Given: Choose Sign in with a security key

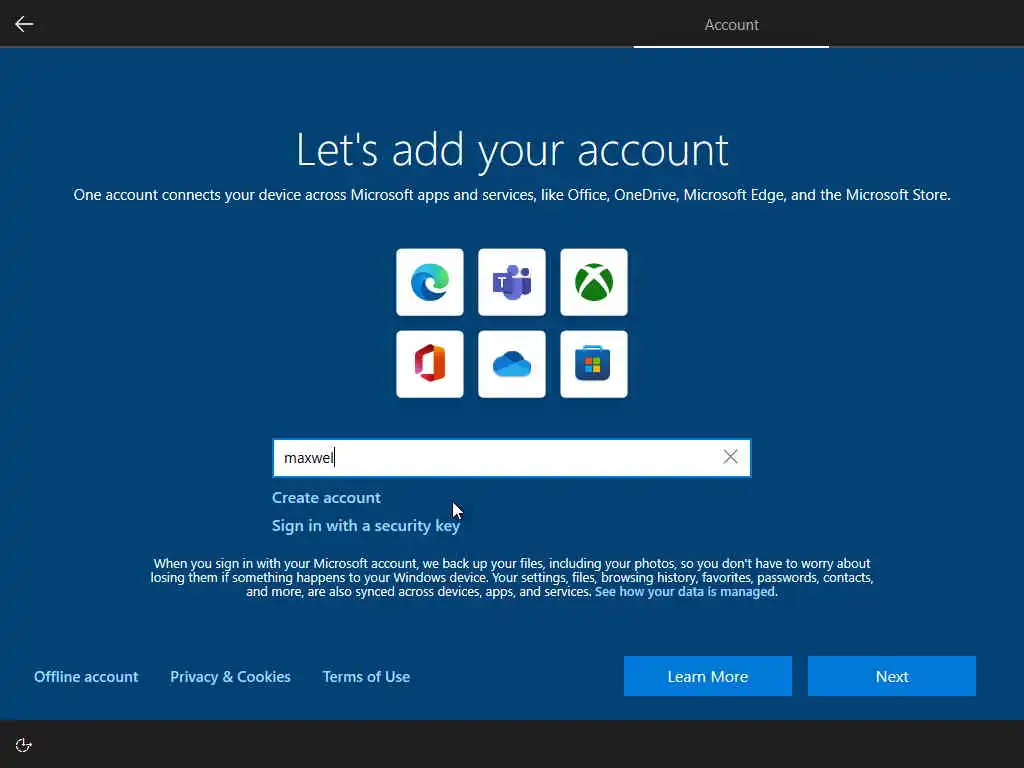Looking at the screenshot, I should (366, 526).
